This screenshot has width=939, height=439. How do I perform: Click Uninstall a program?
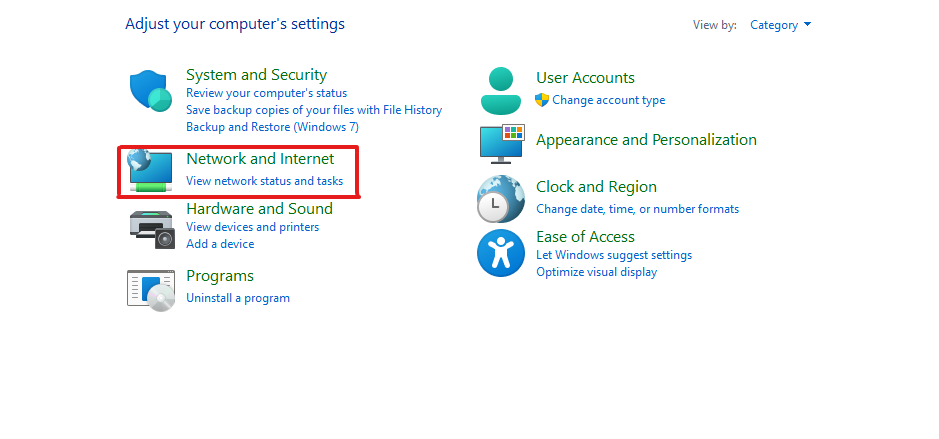[x=238, y=298]
